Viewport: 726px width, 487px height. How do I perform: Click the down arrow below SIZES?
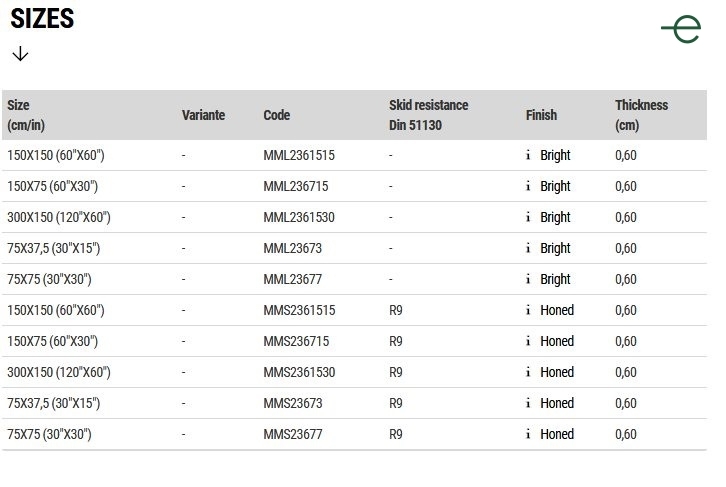coord(20,54)
